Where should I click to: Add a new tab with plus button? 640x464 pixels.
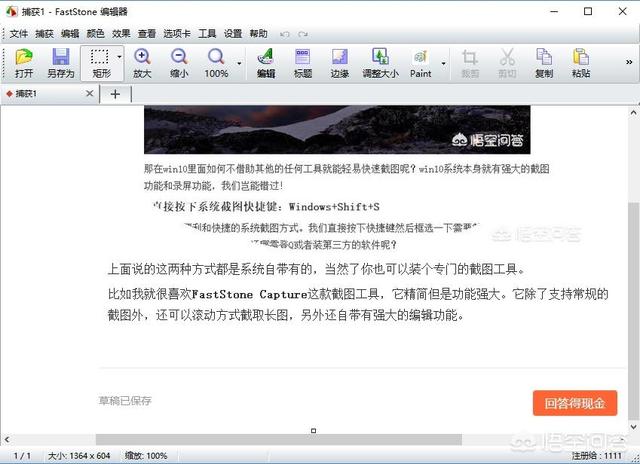(x=116, y=94)
